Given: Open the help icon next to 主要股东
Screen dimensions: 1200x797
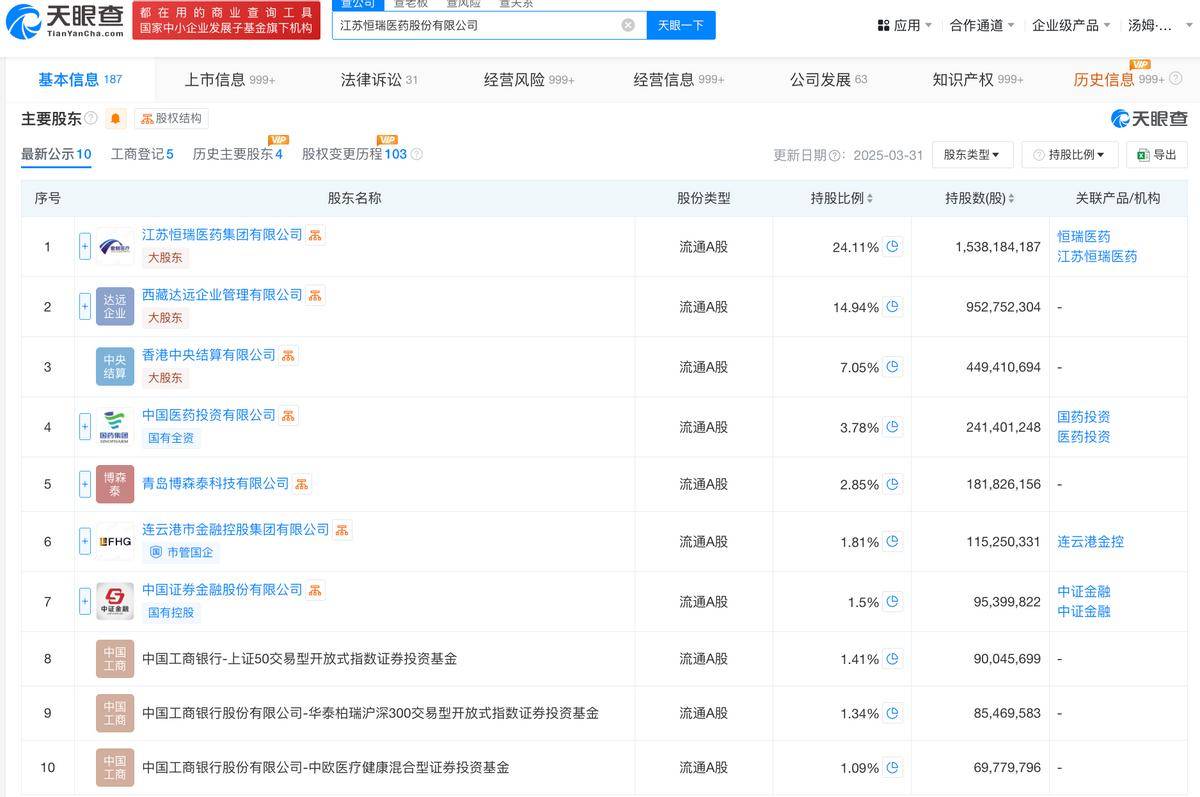Looking at the screenshot, I should click(x=91, y=119).
